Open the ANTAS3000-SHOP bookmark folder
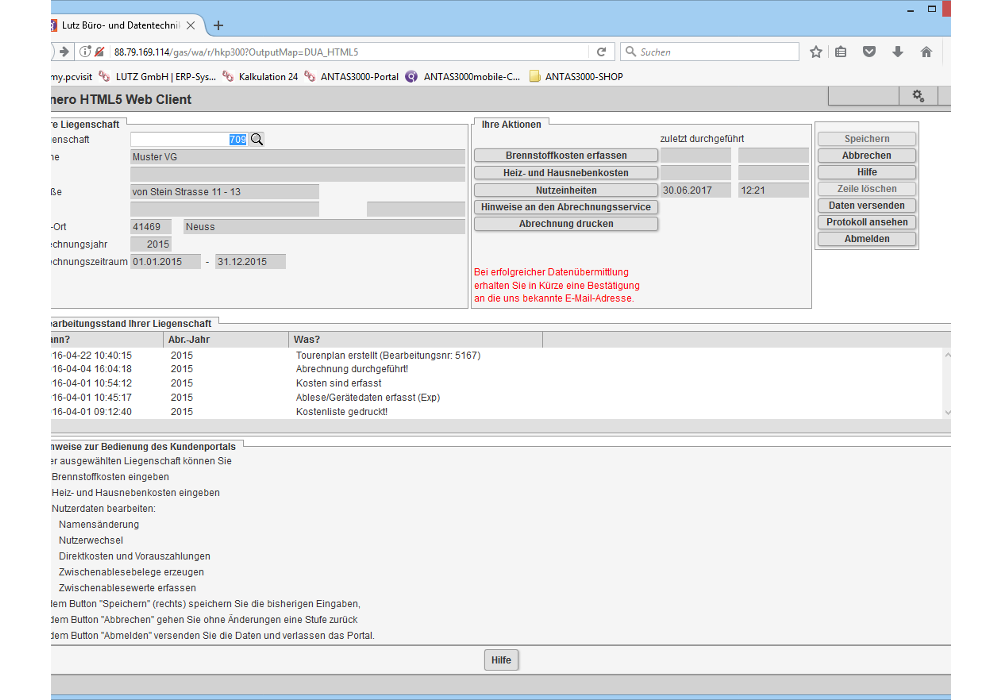 click(576, 76)
